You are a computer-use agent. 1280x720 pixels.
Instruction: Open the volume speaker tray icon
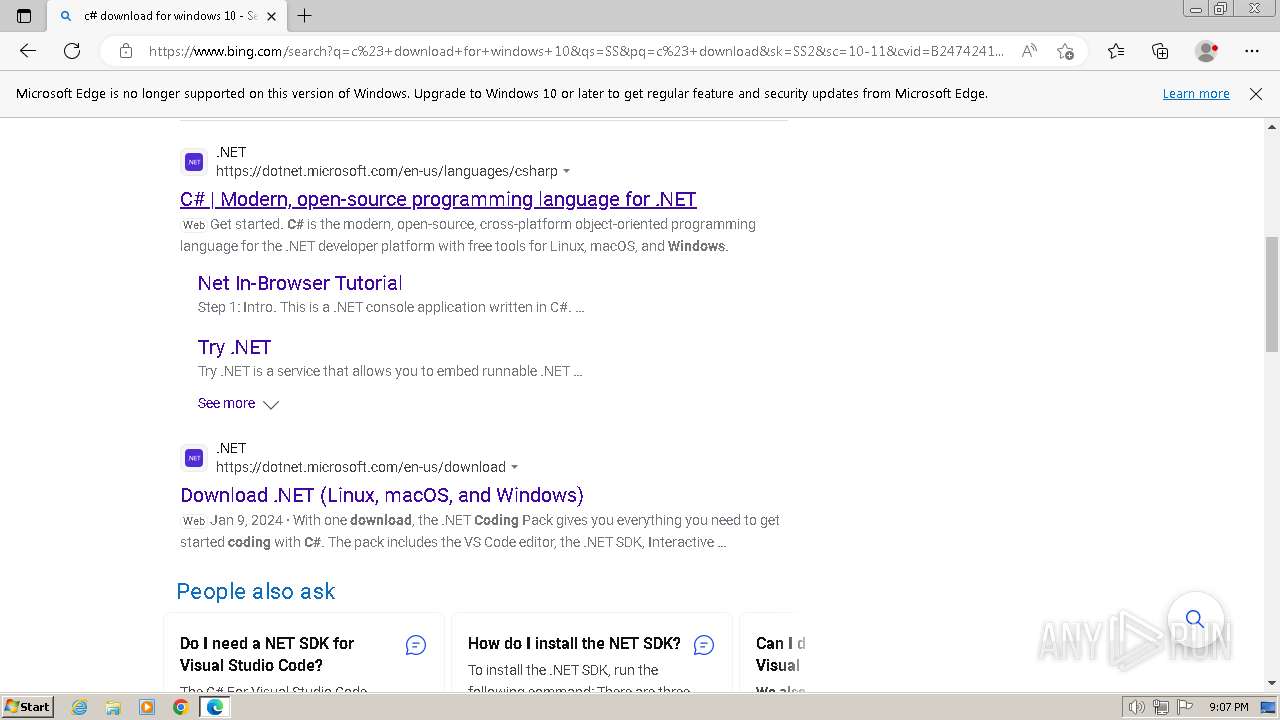point(1137,707)
